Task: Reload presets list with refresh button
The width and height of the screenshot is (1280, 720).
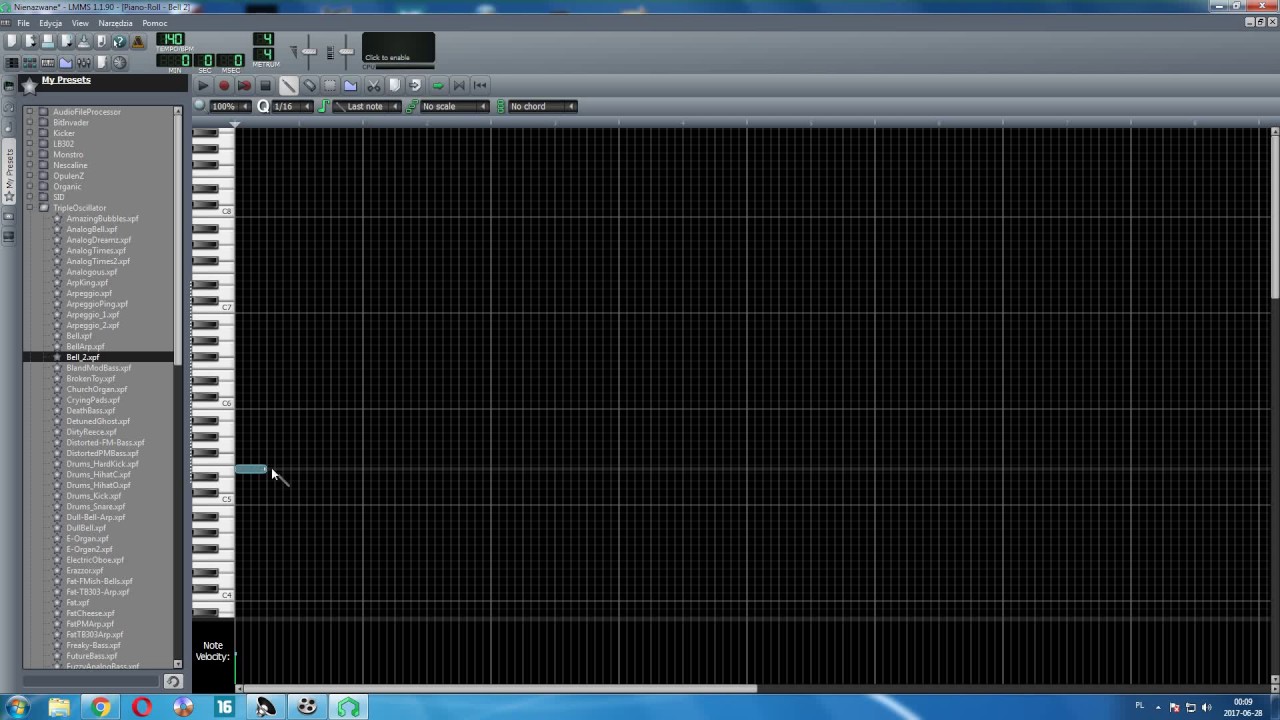Action: coord(172,681)
